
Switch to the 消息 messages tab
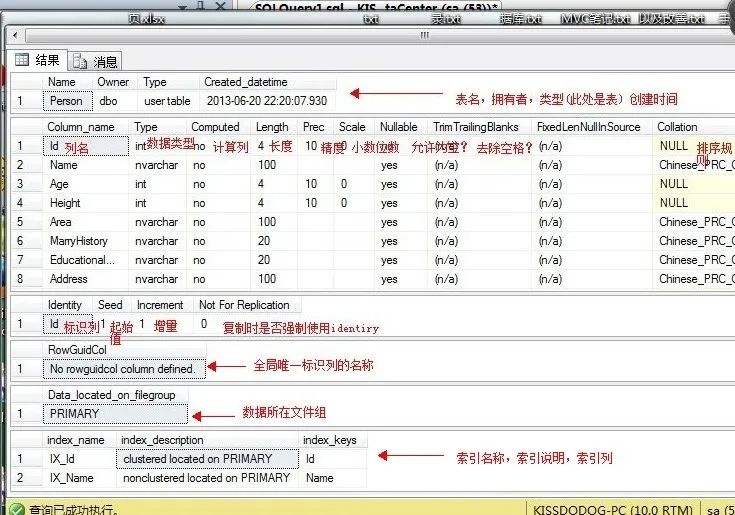click(x=96, y=61)
